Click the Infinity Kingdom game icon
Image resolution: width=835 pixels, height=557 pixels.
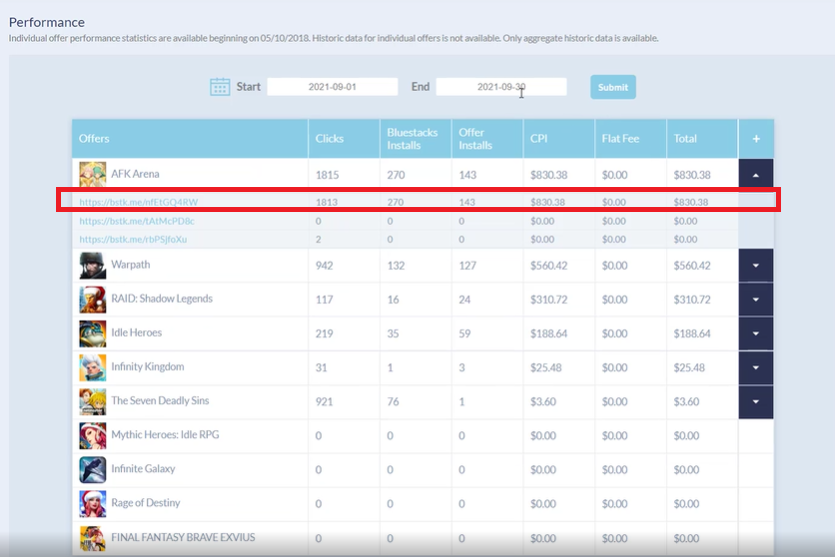pos(93,367)
